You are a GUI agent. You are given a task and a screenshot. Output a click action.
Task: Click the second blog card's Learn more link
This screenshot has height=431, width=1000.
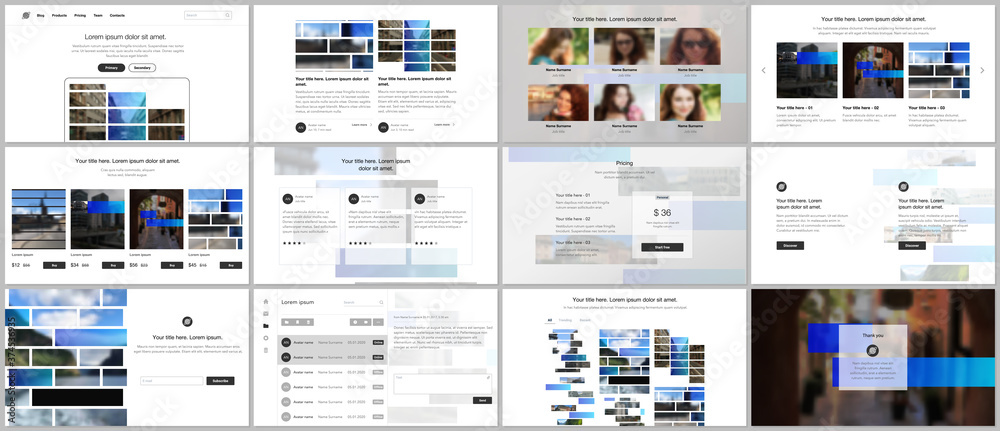pos(445,125)
